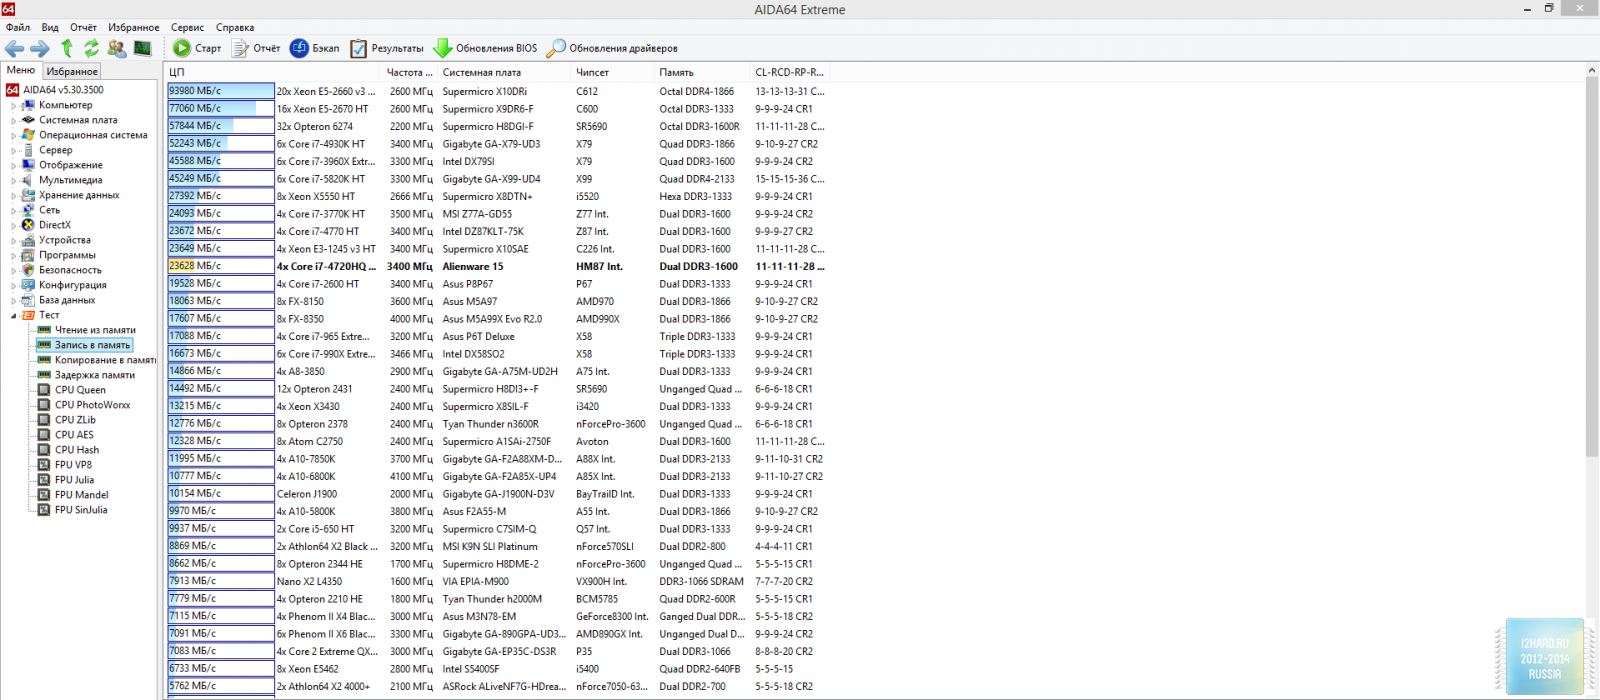The image size is (1600, 700).
Task: Select the Alienware 15 result row
Action: coord(472,266)
